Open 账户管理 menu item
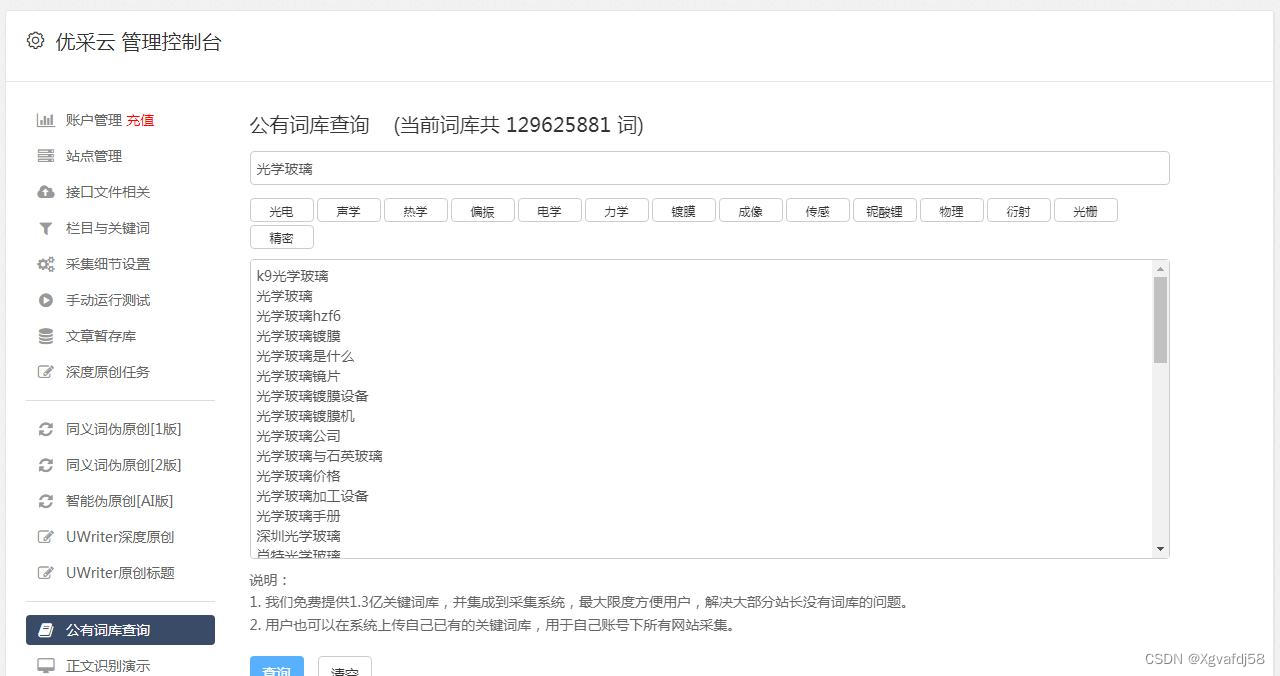 (x=93, y=120)
